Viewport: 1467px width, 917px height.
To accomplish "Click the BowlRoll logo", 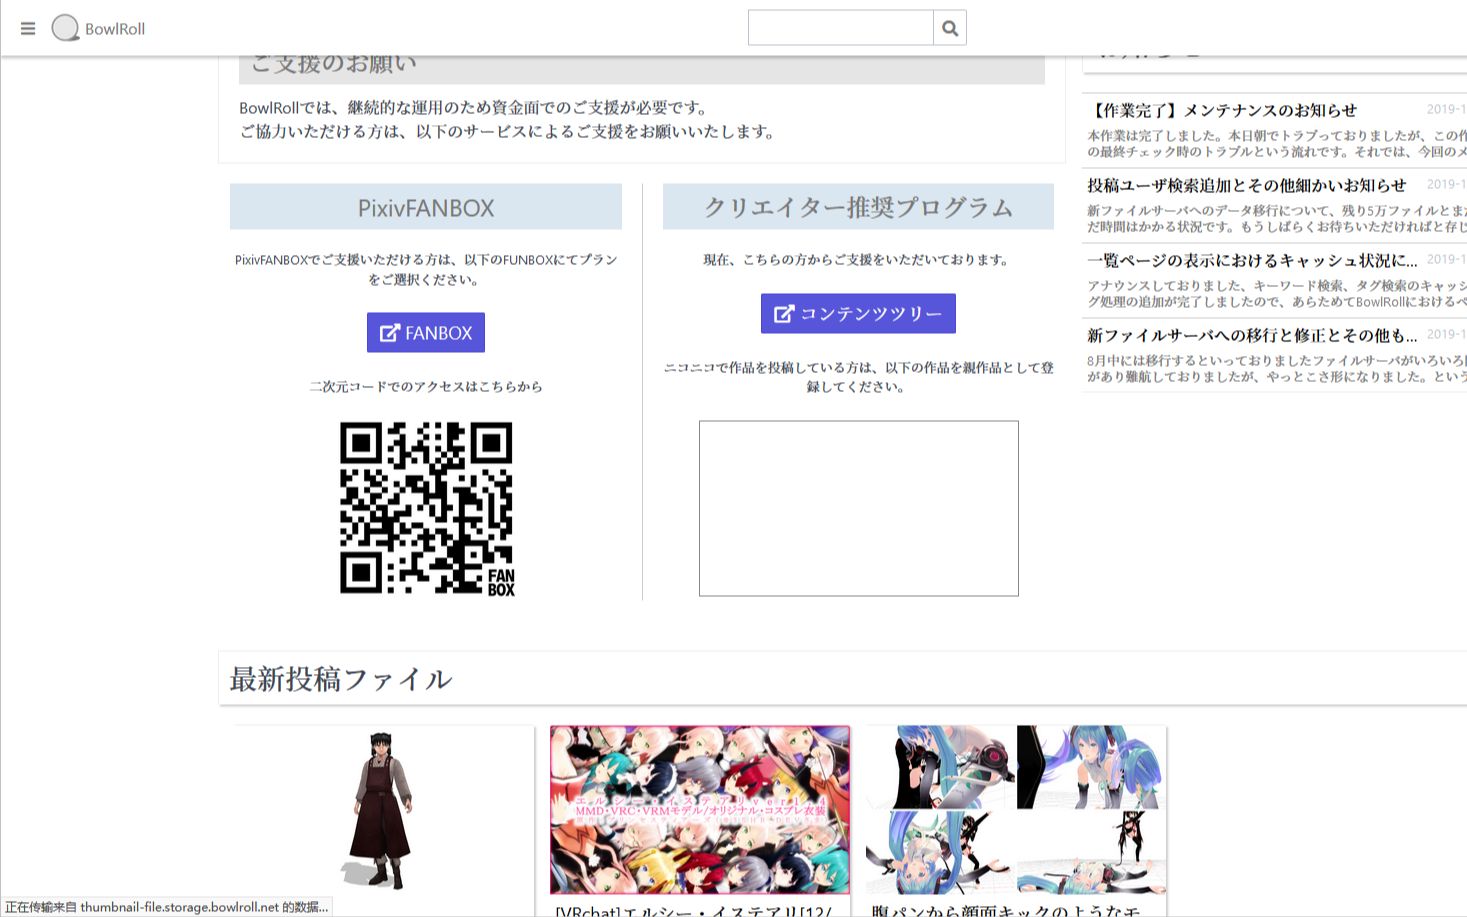I will tap(65, 28).
